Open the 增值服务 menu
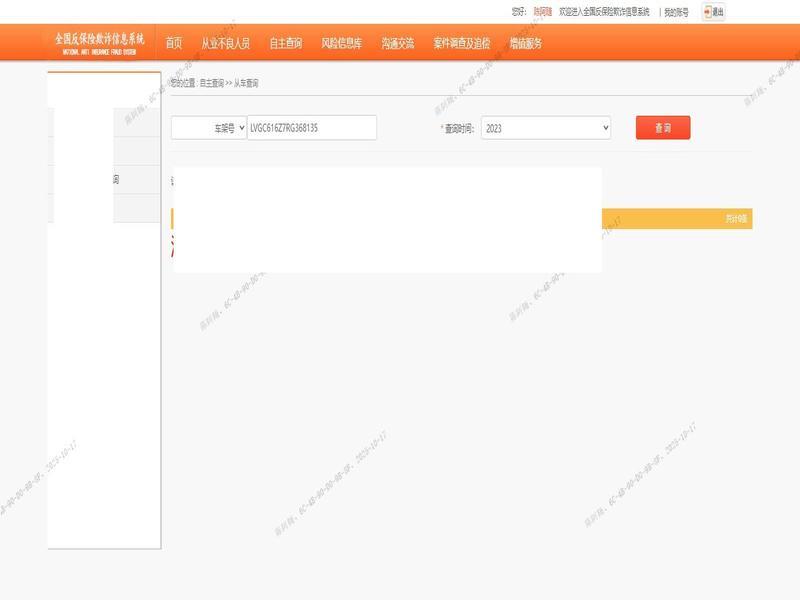The height and width of the screenshot is (600, 800). coord(525,43)
